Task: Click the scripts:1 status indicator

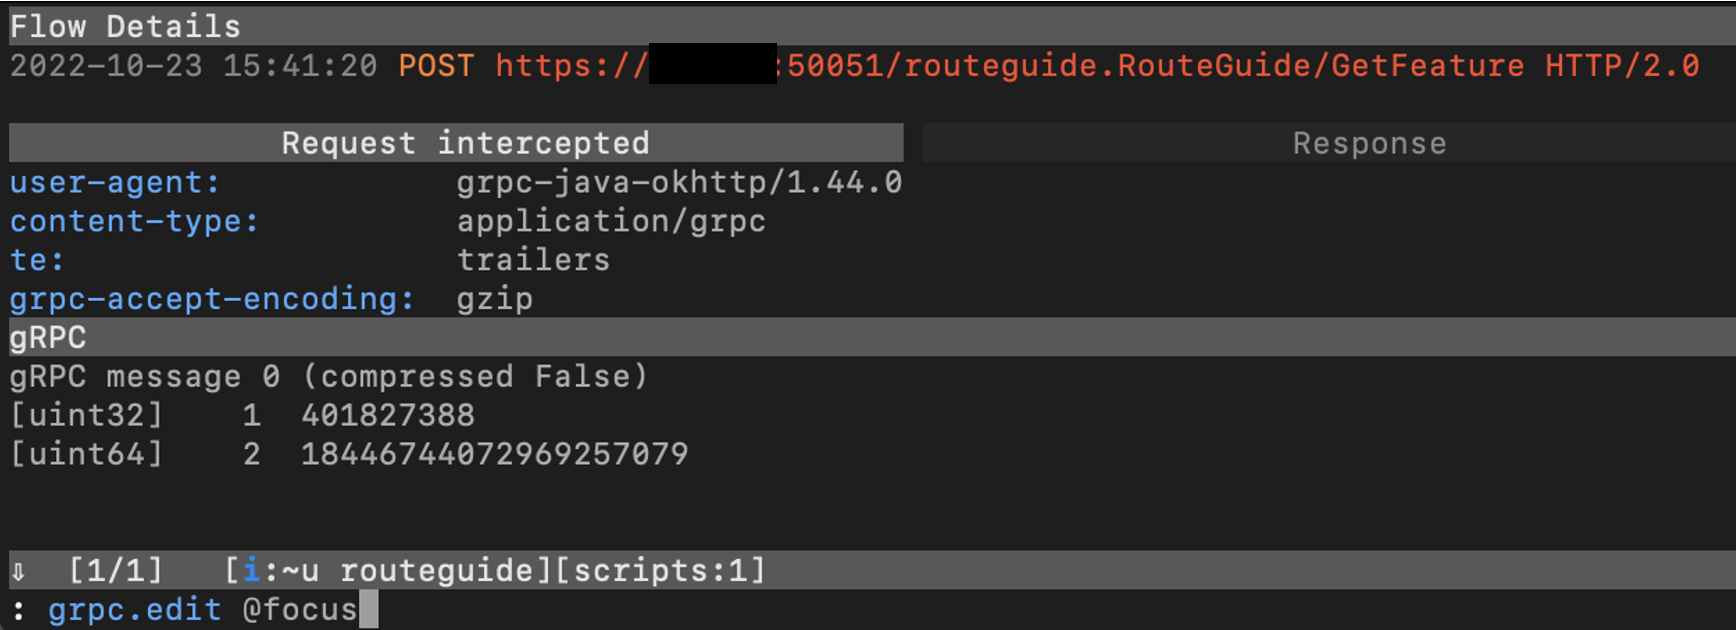Action: click(x=659, y=571)
